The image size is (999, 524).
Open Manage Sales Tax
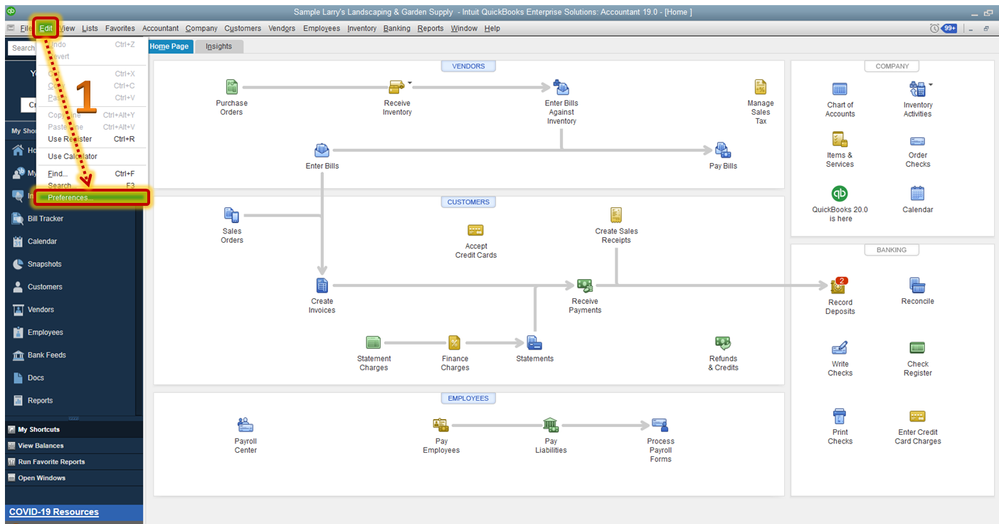[x=760, y=87]
